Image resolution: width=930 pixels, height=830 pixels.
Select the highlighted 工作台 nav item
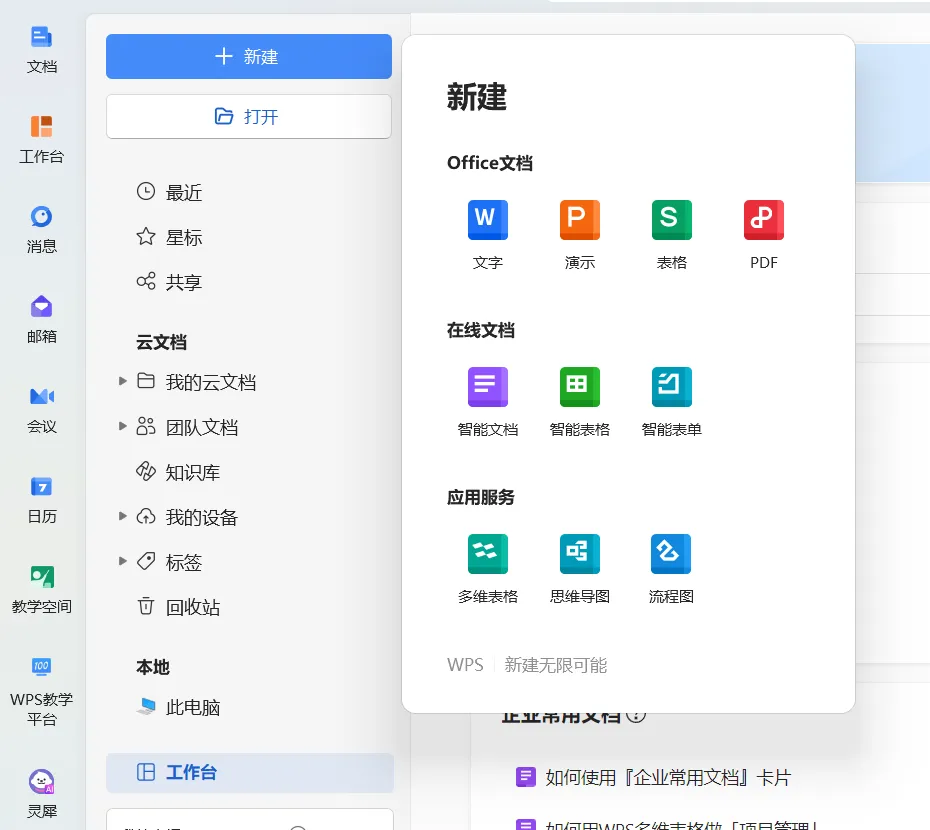pyautogui.click(x=250, y=772)
